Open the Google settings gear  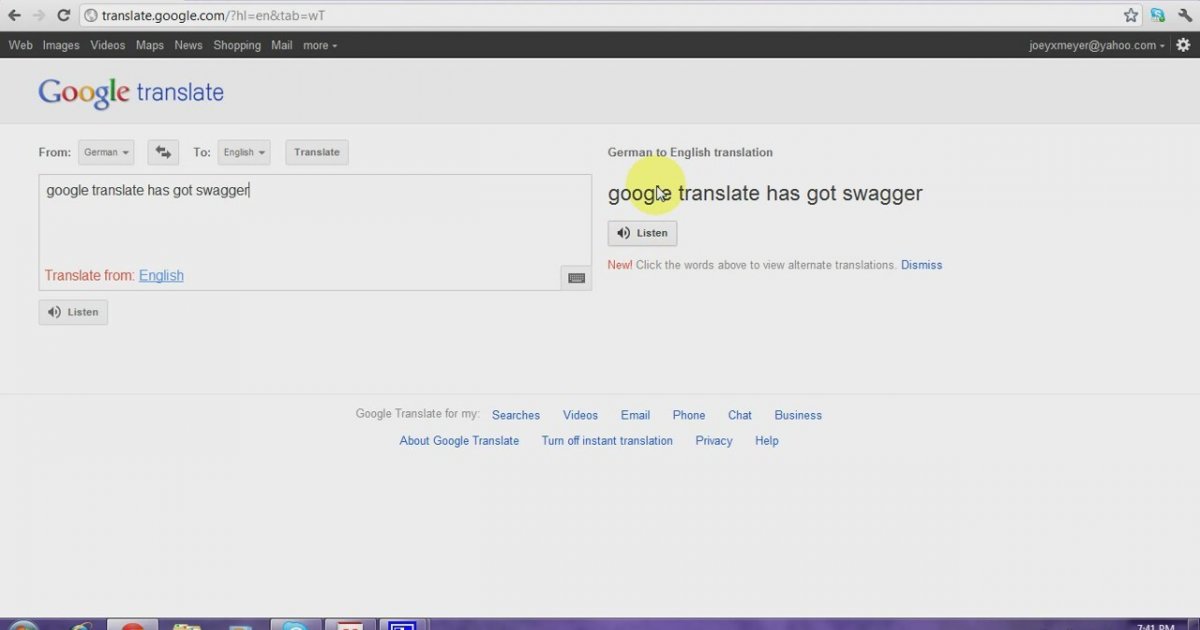tap(1184, 45)
